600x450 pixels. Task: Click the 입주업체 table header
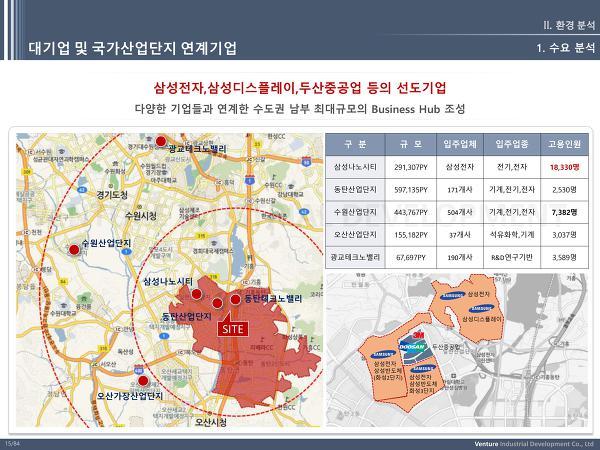point(460,144)
